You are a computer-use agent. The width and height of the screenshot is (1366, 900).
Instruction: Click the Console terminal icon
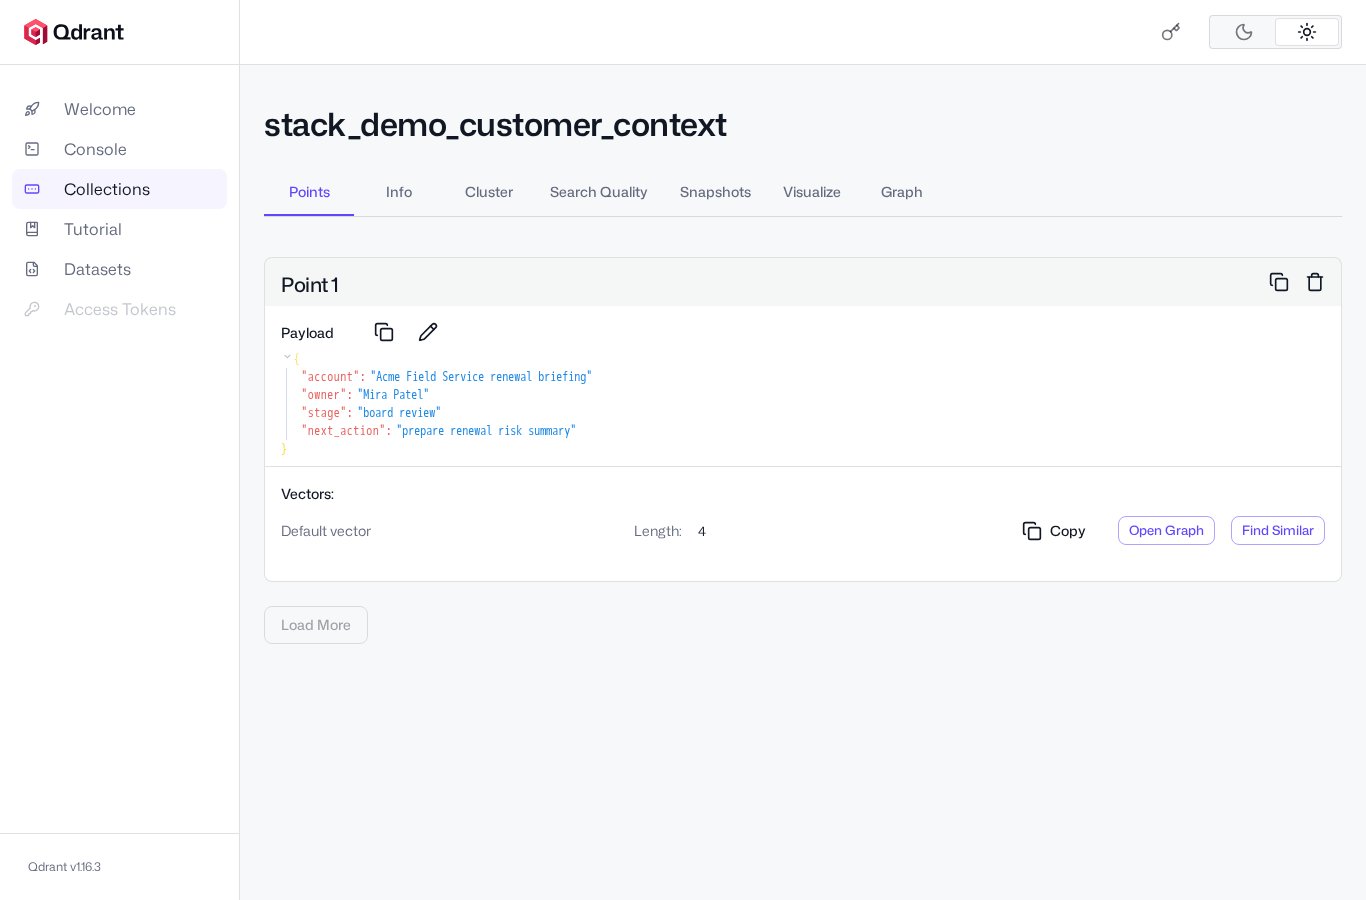point(32,149)
